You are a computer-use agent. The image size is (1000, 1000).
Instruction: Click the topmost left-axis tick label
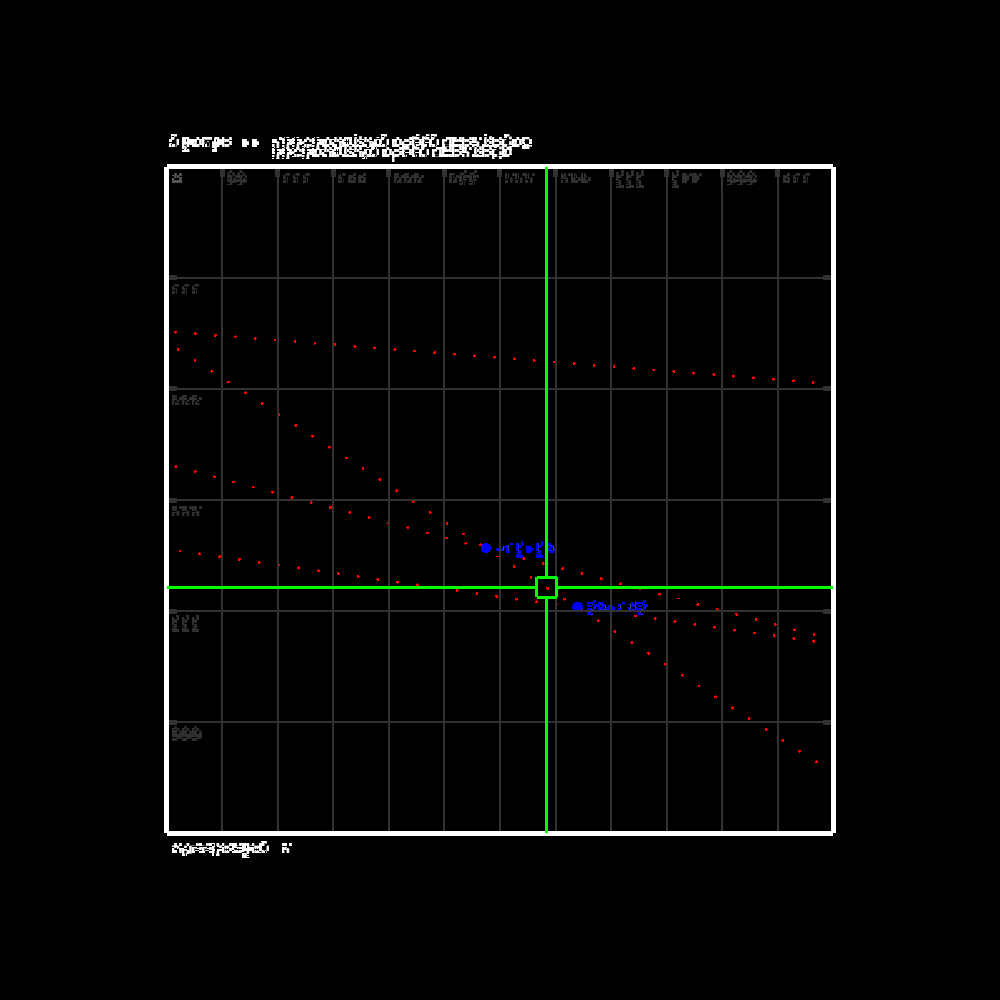185,289
